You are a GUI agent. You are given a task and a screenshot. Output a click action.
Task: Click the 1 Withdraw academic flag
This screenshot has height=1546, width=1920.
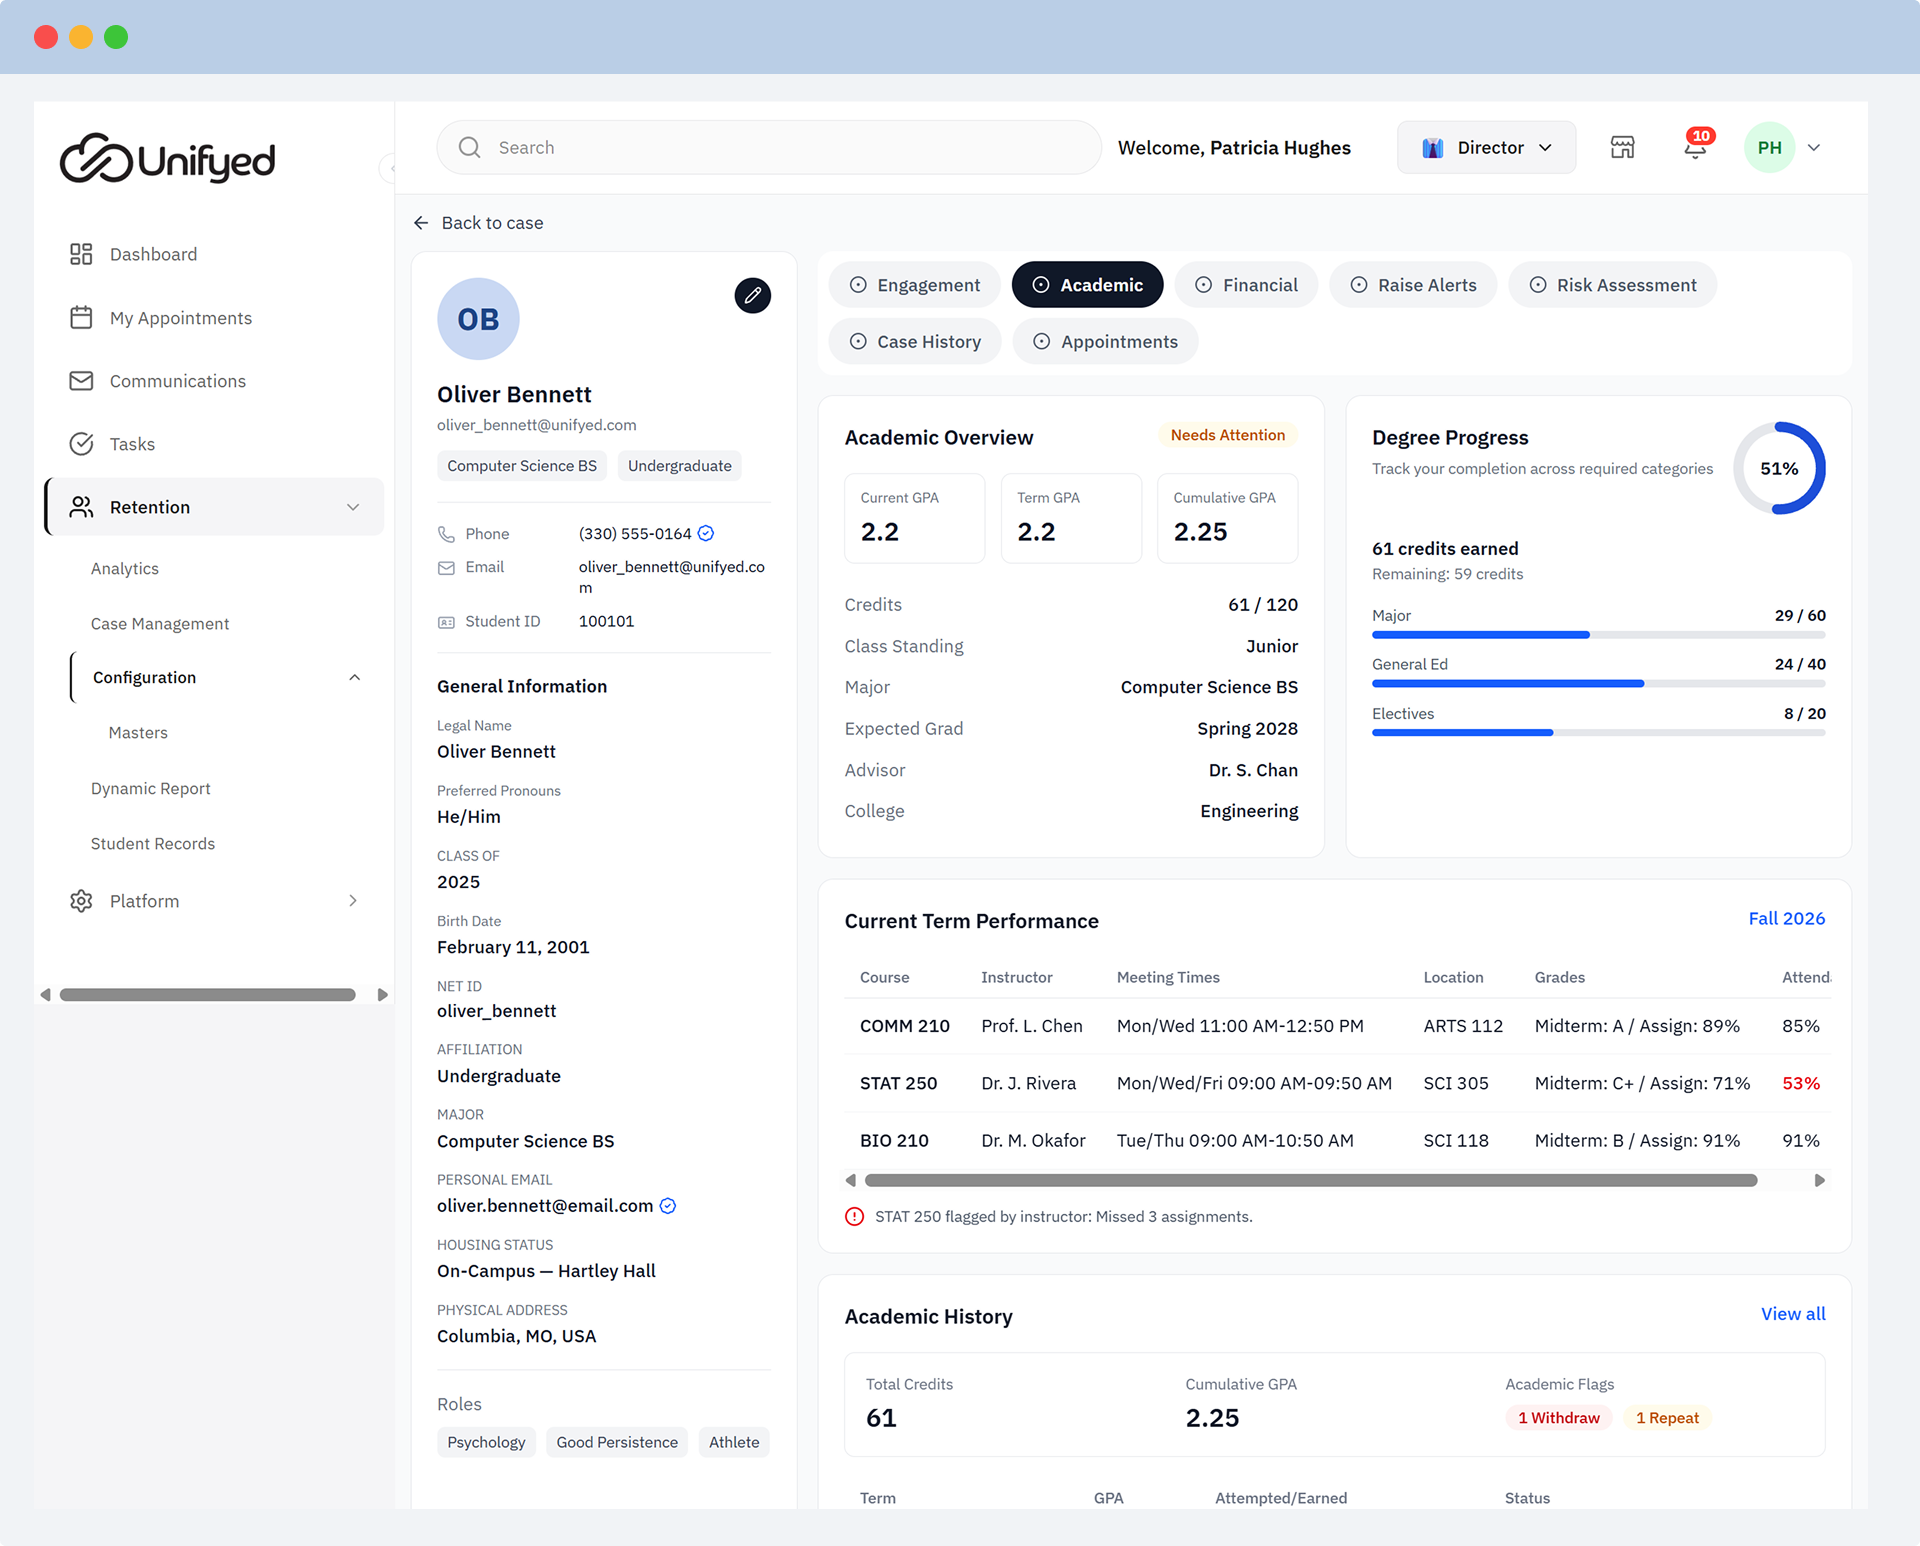(1558, 1418)
